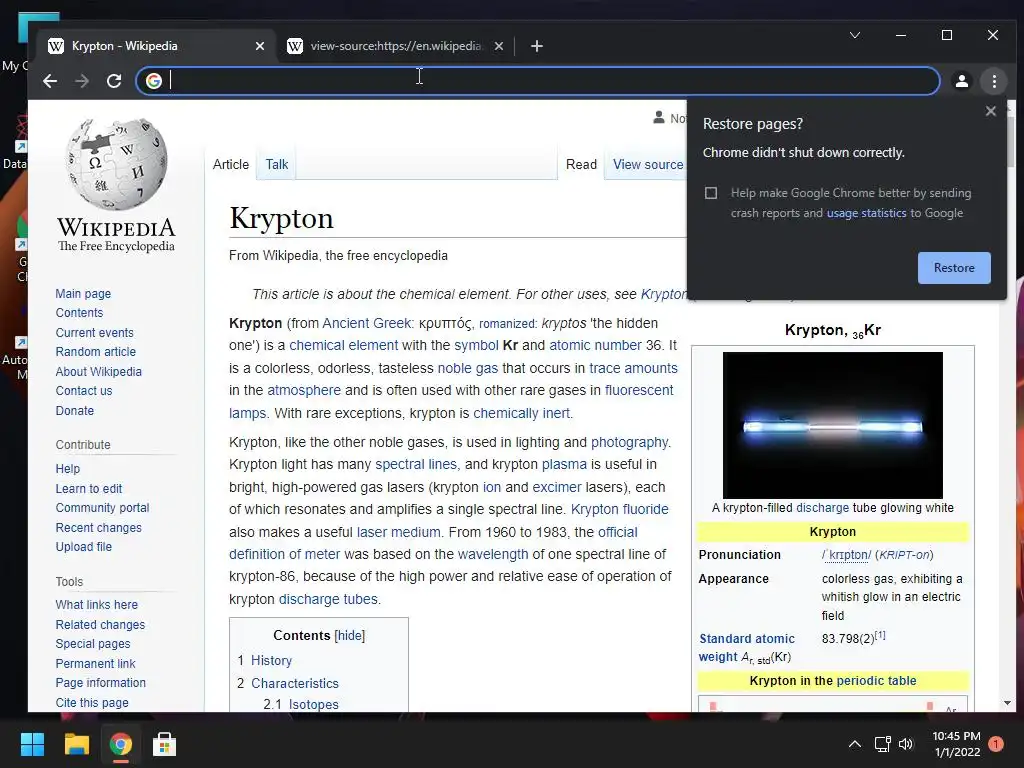Open the noble gas link
The image size is (1024, 768).
coord(468,368)
